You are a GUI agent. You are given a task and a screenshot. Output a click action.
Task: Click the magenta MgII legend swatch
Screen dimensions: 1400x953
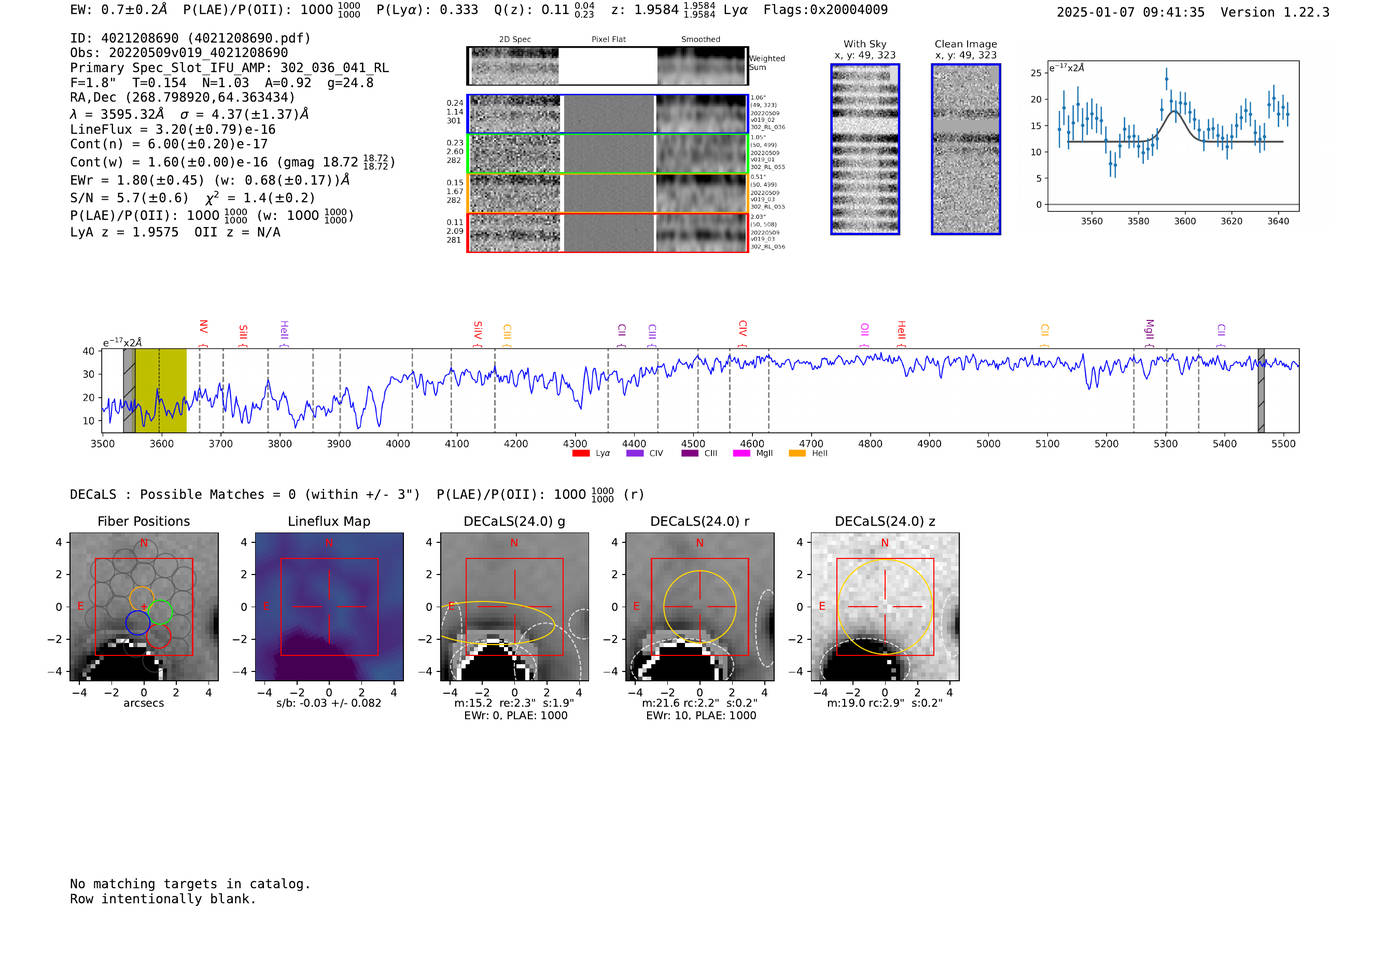coord(742,454)
